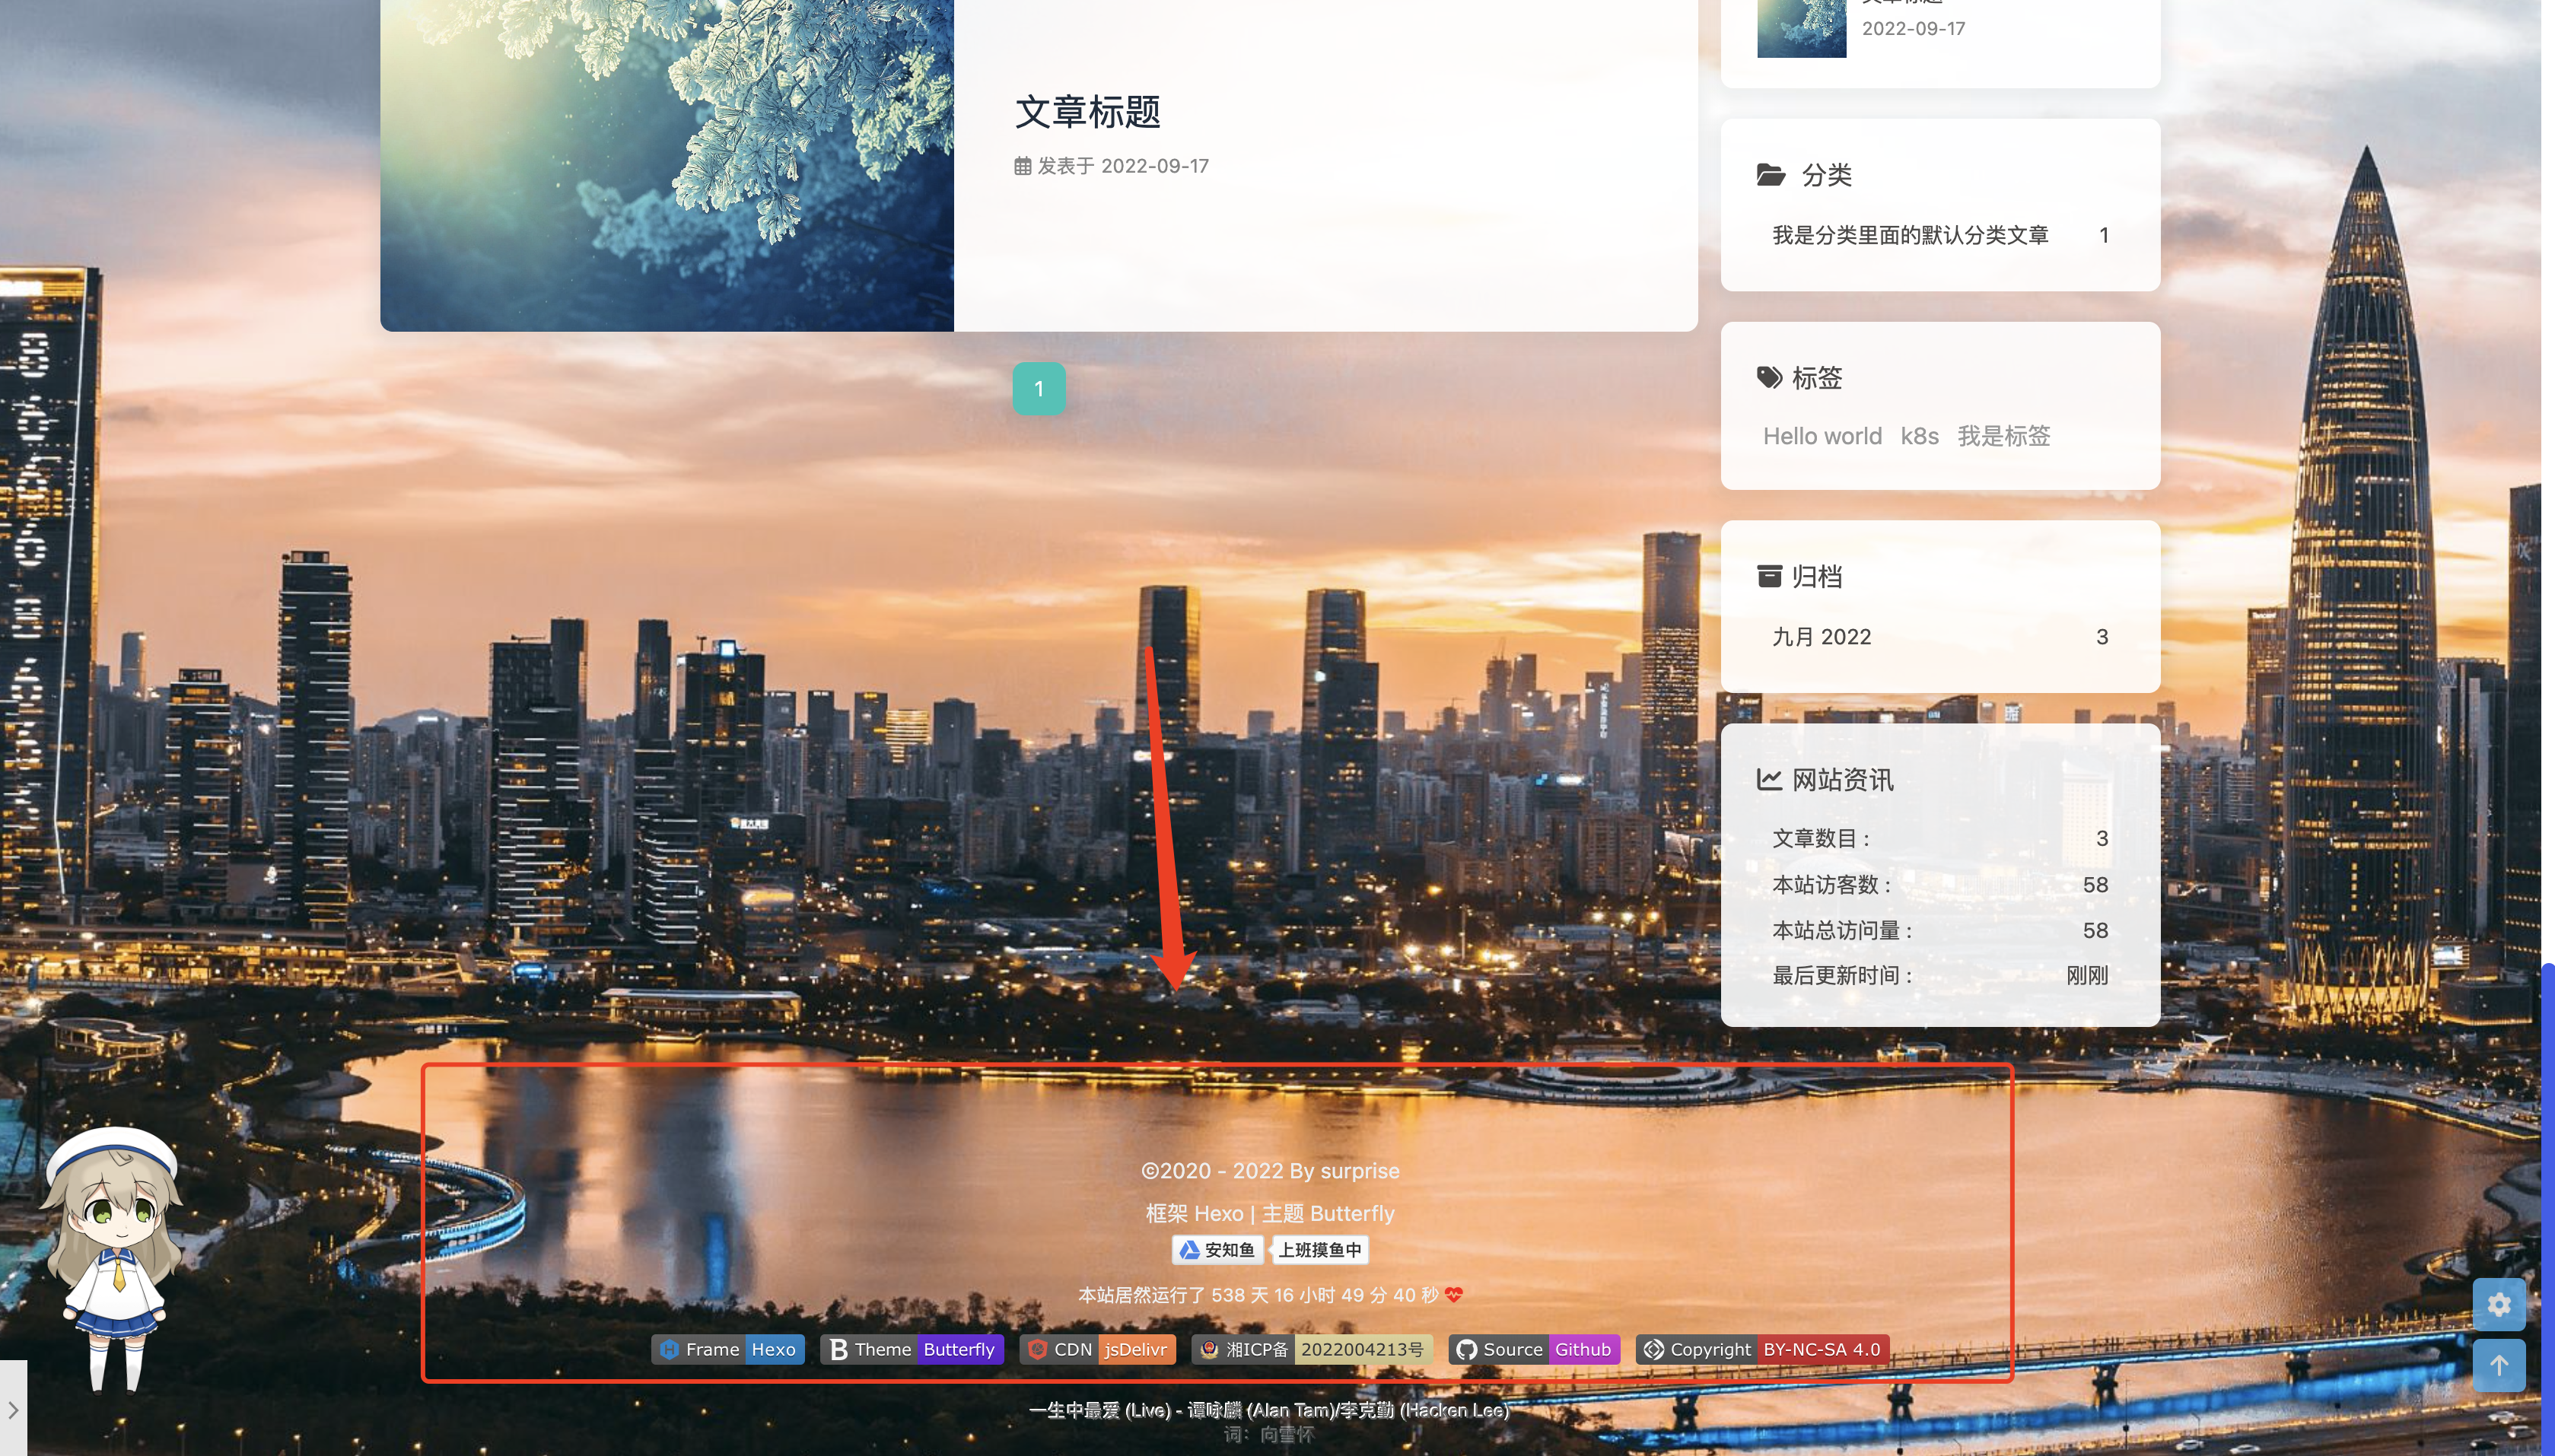Viewport: 2555px width, 1456px height.
Task: Open the 文章标题 post title link
Action: click(1087, 112)
